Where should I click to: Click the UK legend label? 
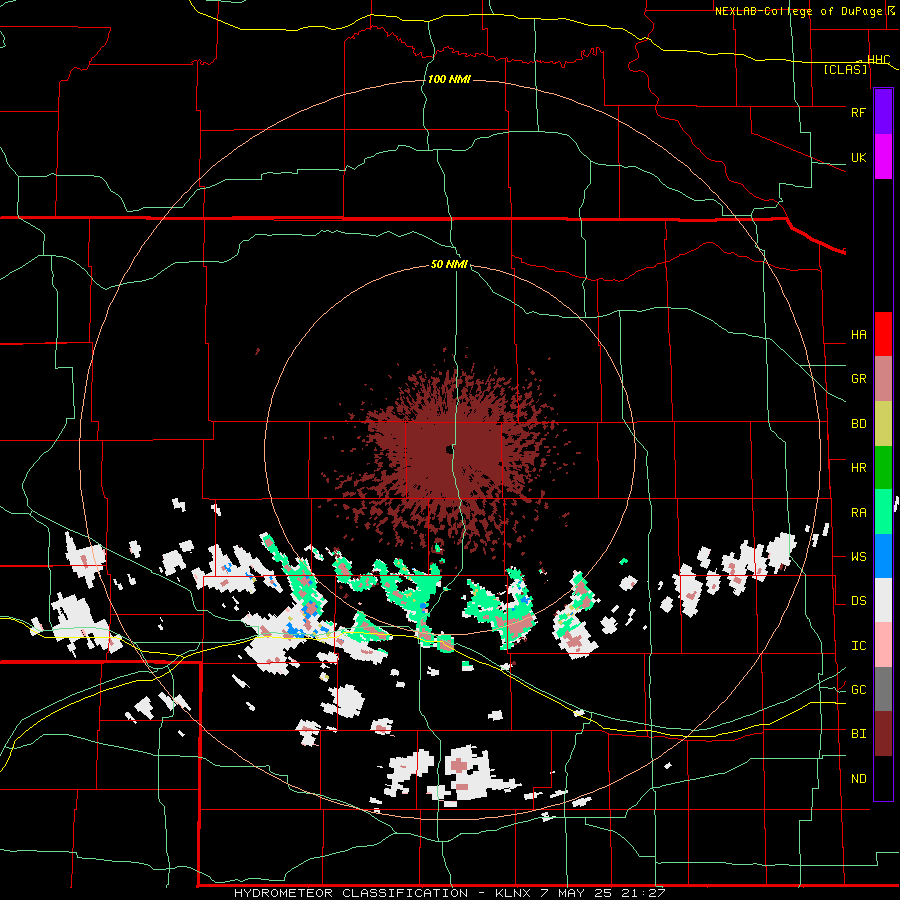pos(858,157)
